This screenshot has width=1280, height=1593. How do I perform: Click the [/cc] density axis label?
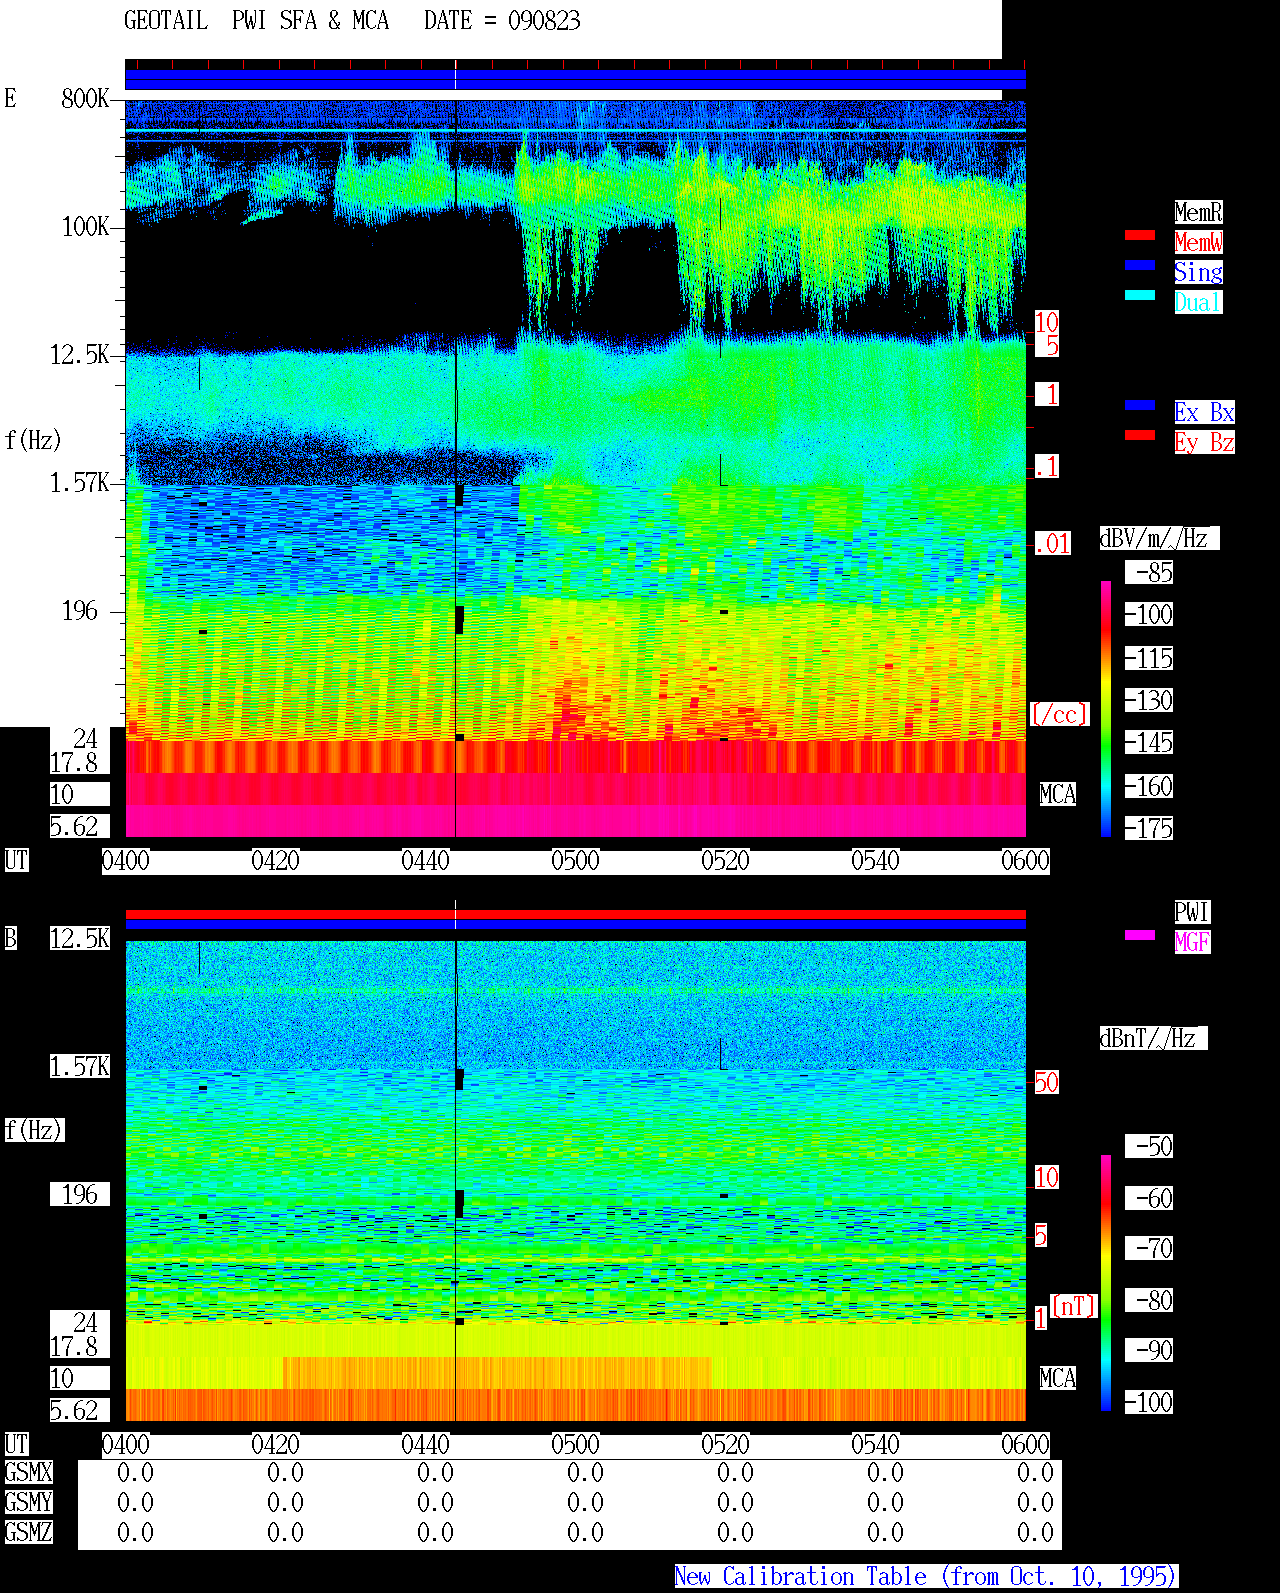click(1059, 715)
